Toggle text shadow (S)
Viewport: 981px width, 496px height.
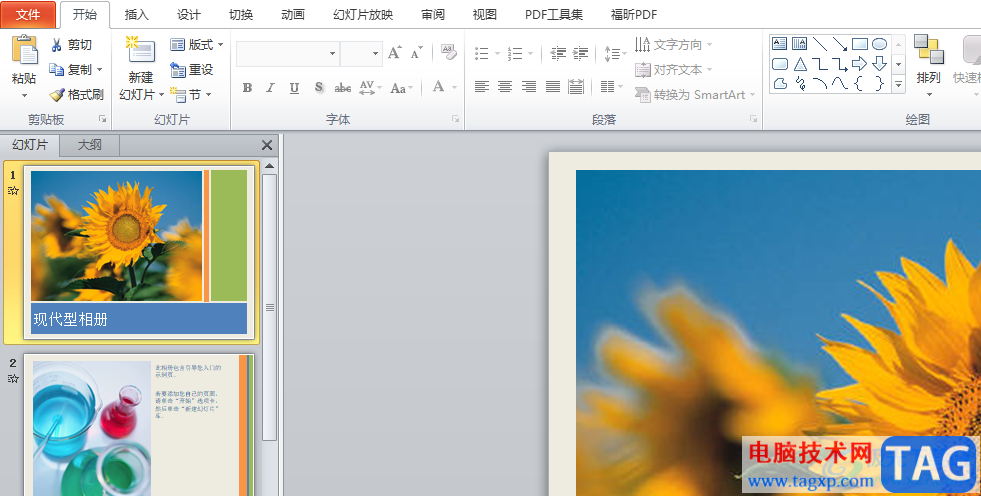pyautogui.click(x=319, y=88)
